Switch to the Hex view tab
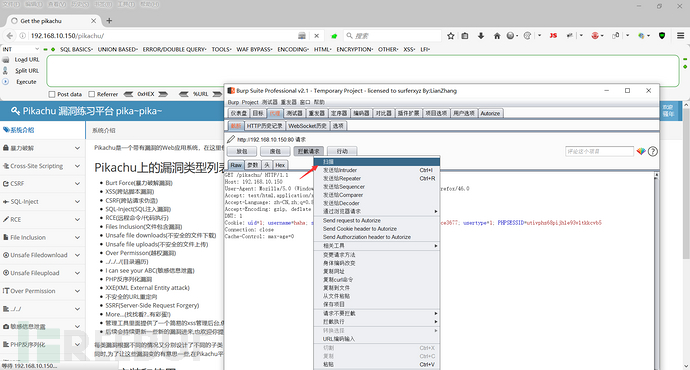690x370 pixels. 280,165
